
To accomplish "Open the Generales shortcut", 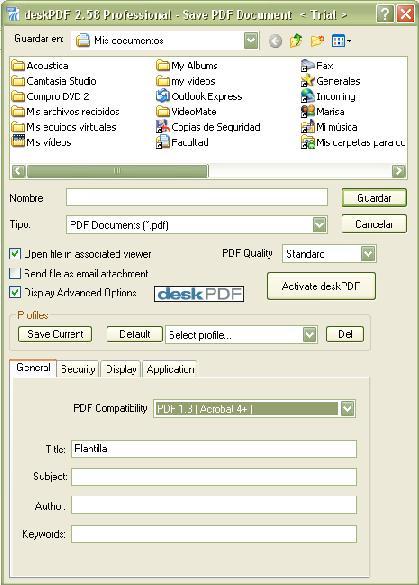I will click(x=331, y=81).
